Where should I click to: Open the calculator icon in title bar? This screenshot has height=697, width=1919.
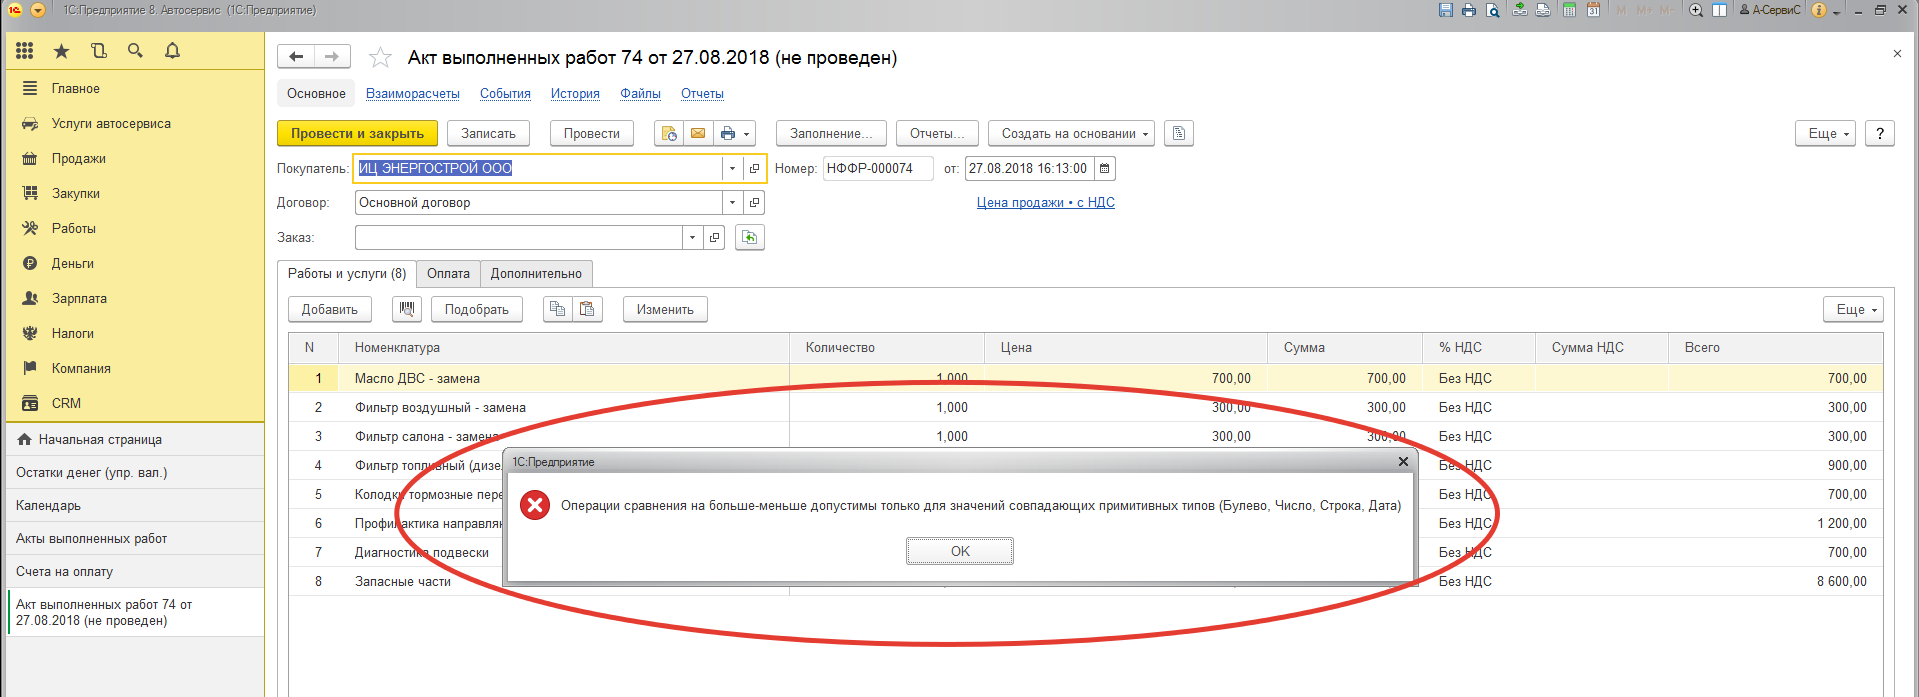click(x=1569, y=10)
